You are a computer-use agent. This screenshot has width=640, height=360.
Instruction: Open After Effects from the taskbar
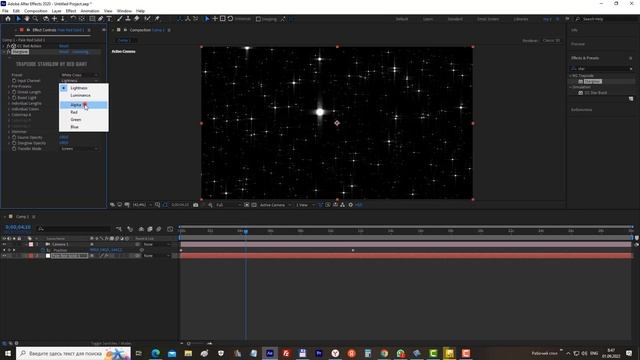pos(270,353)
